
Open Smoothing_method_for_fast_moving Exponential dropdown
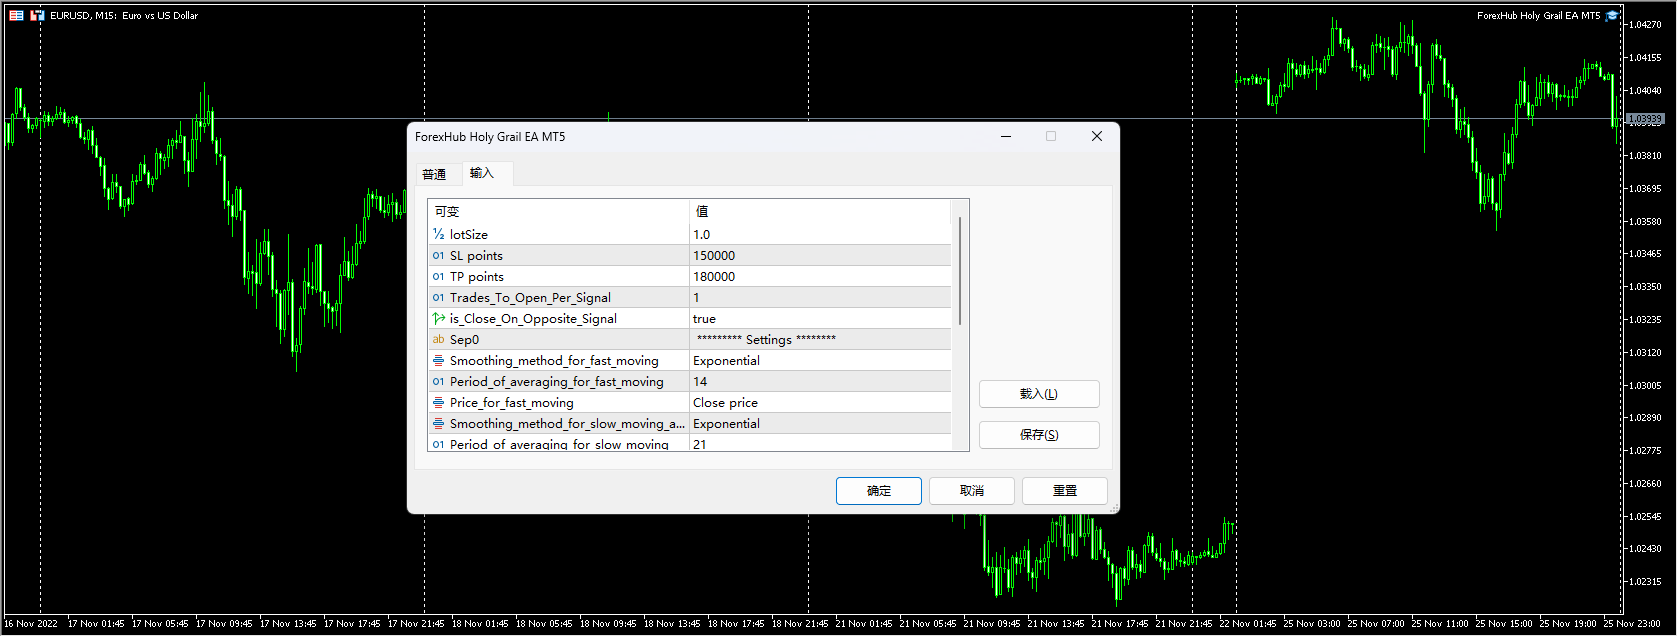[820, 360]
